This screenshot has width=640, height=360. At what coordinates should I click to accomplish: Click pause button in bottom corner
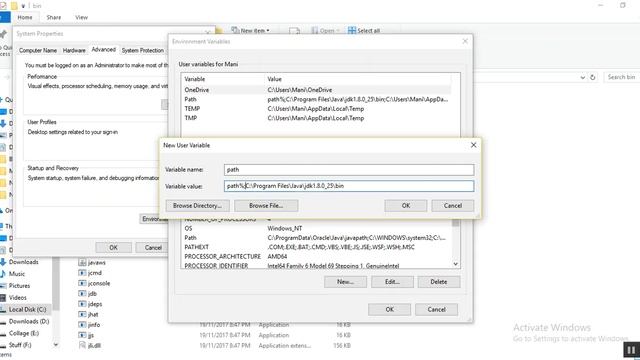[631, 350]
